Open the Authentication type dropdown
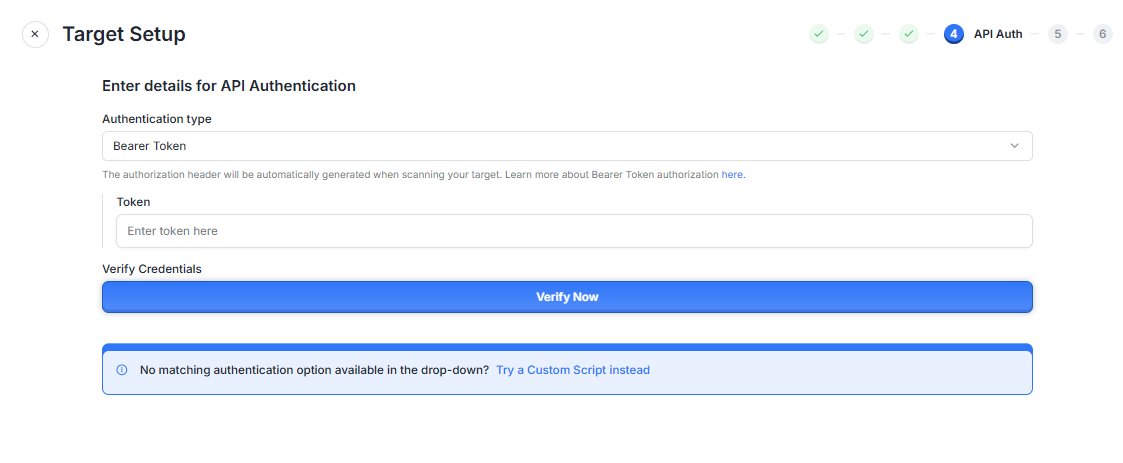This screenshot has height=463, width=1123. tap(567, 145)
